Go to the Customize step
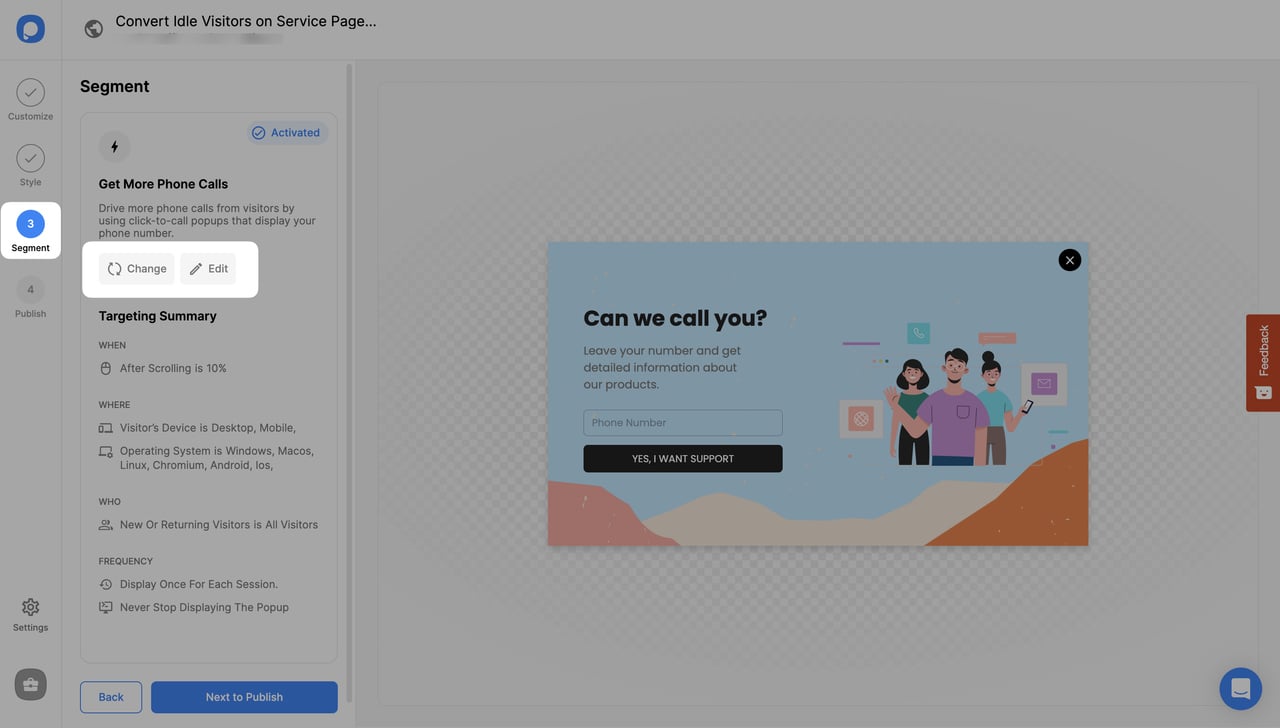Viewport: 1280px width, 728px height. pos(30,101)
